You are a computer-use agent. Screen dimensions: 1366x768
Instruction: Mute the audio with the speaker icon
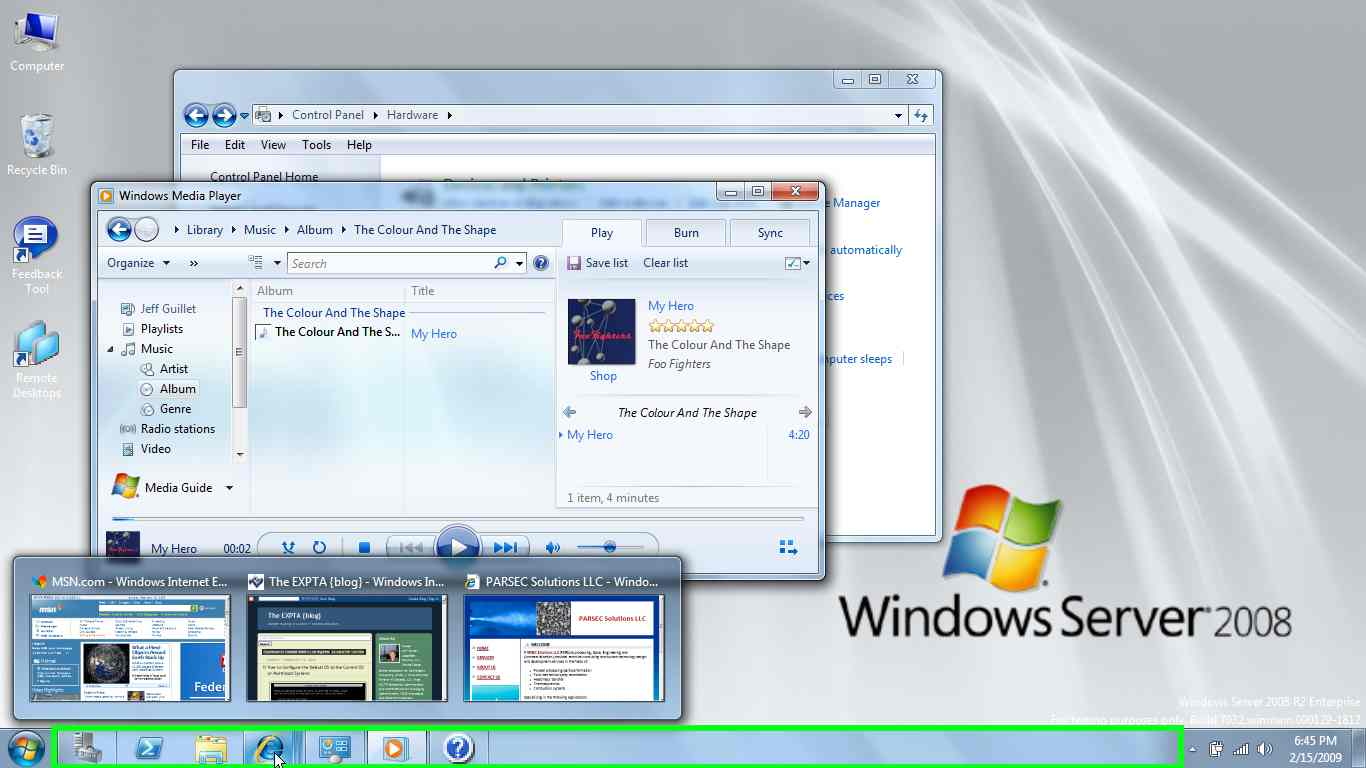[553, 547]
